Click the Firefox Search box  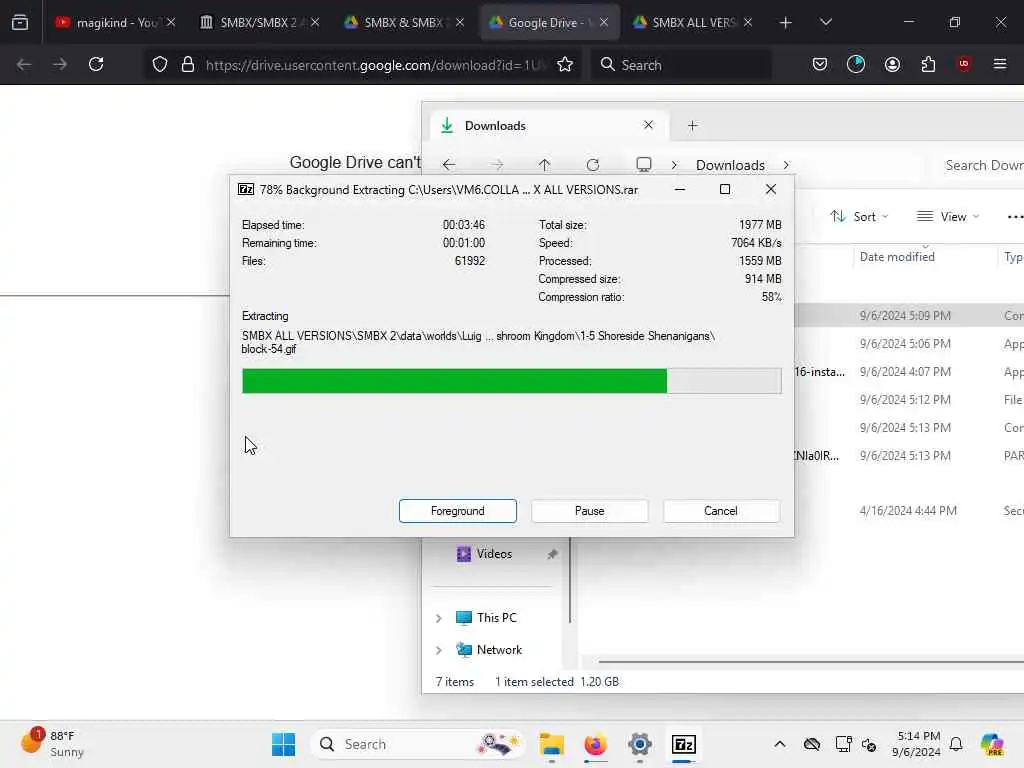(x=680, y=65)
